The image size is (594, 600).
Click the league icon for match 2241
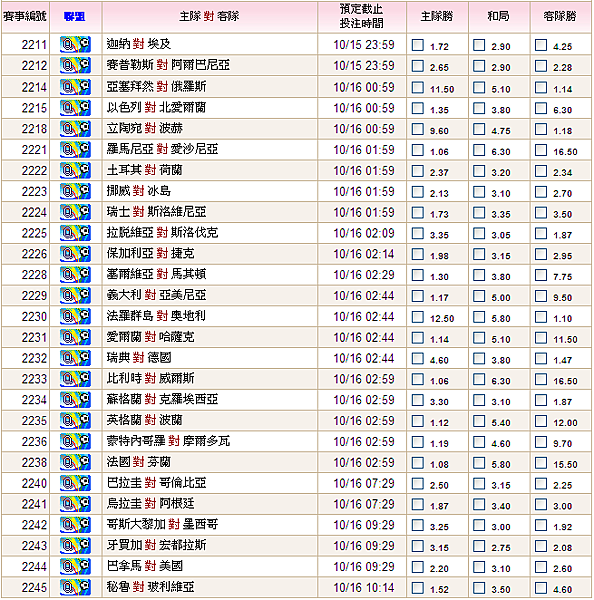pos(75,504)
